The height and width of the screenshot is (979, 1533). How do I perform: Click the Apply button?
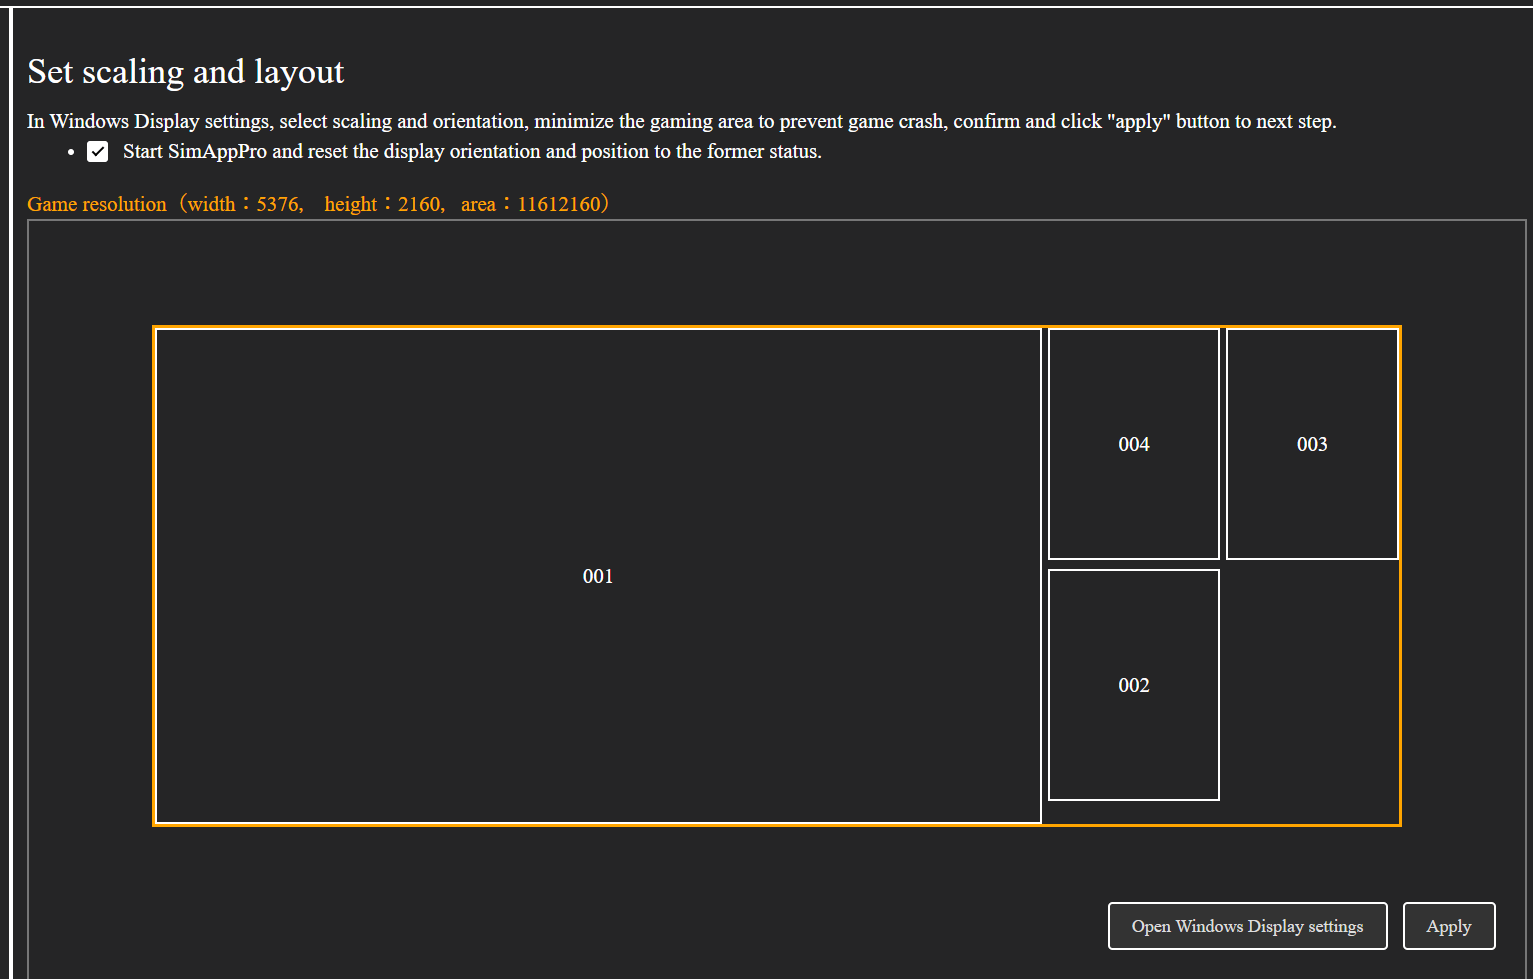pos(1449,926)
